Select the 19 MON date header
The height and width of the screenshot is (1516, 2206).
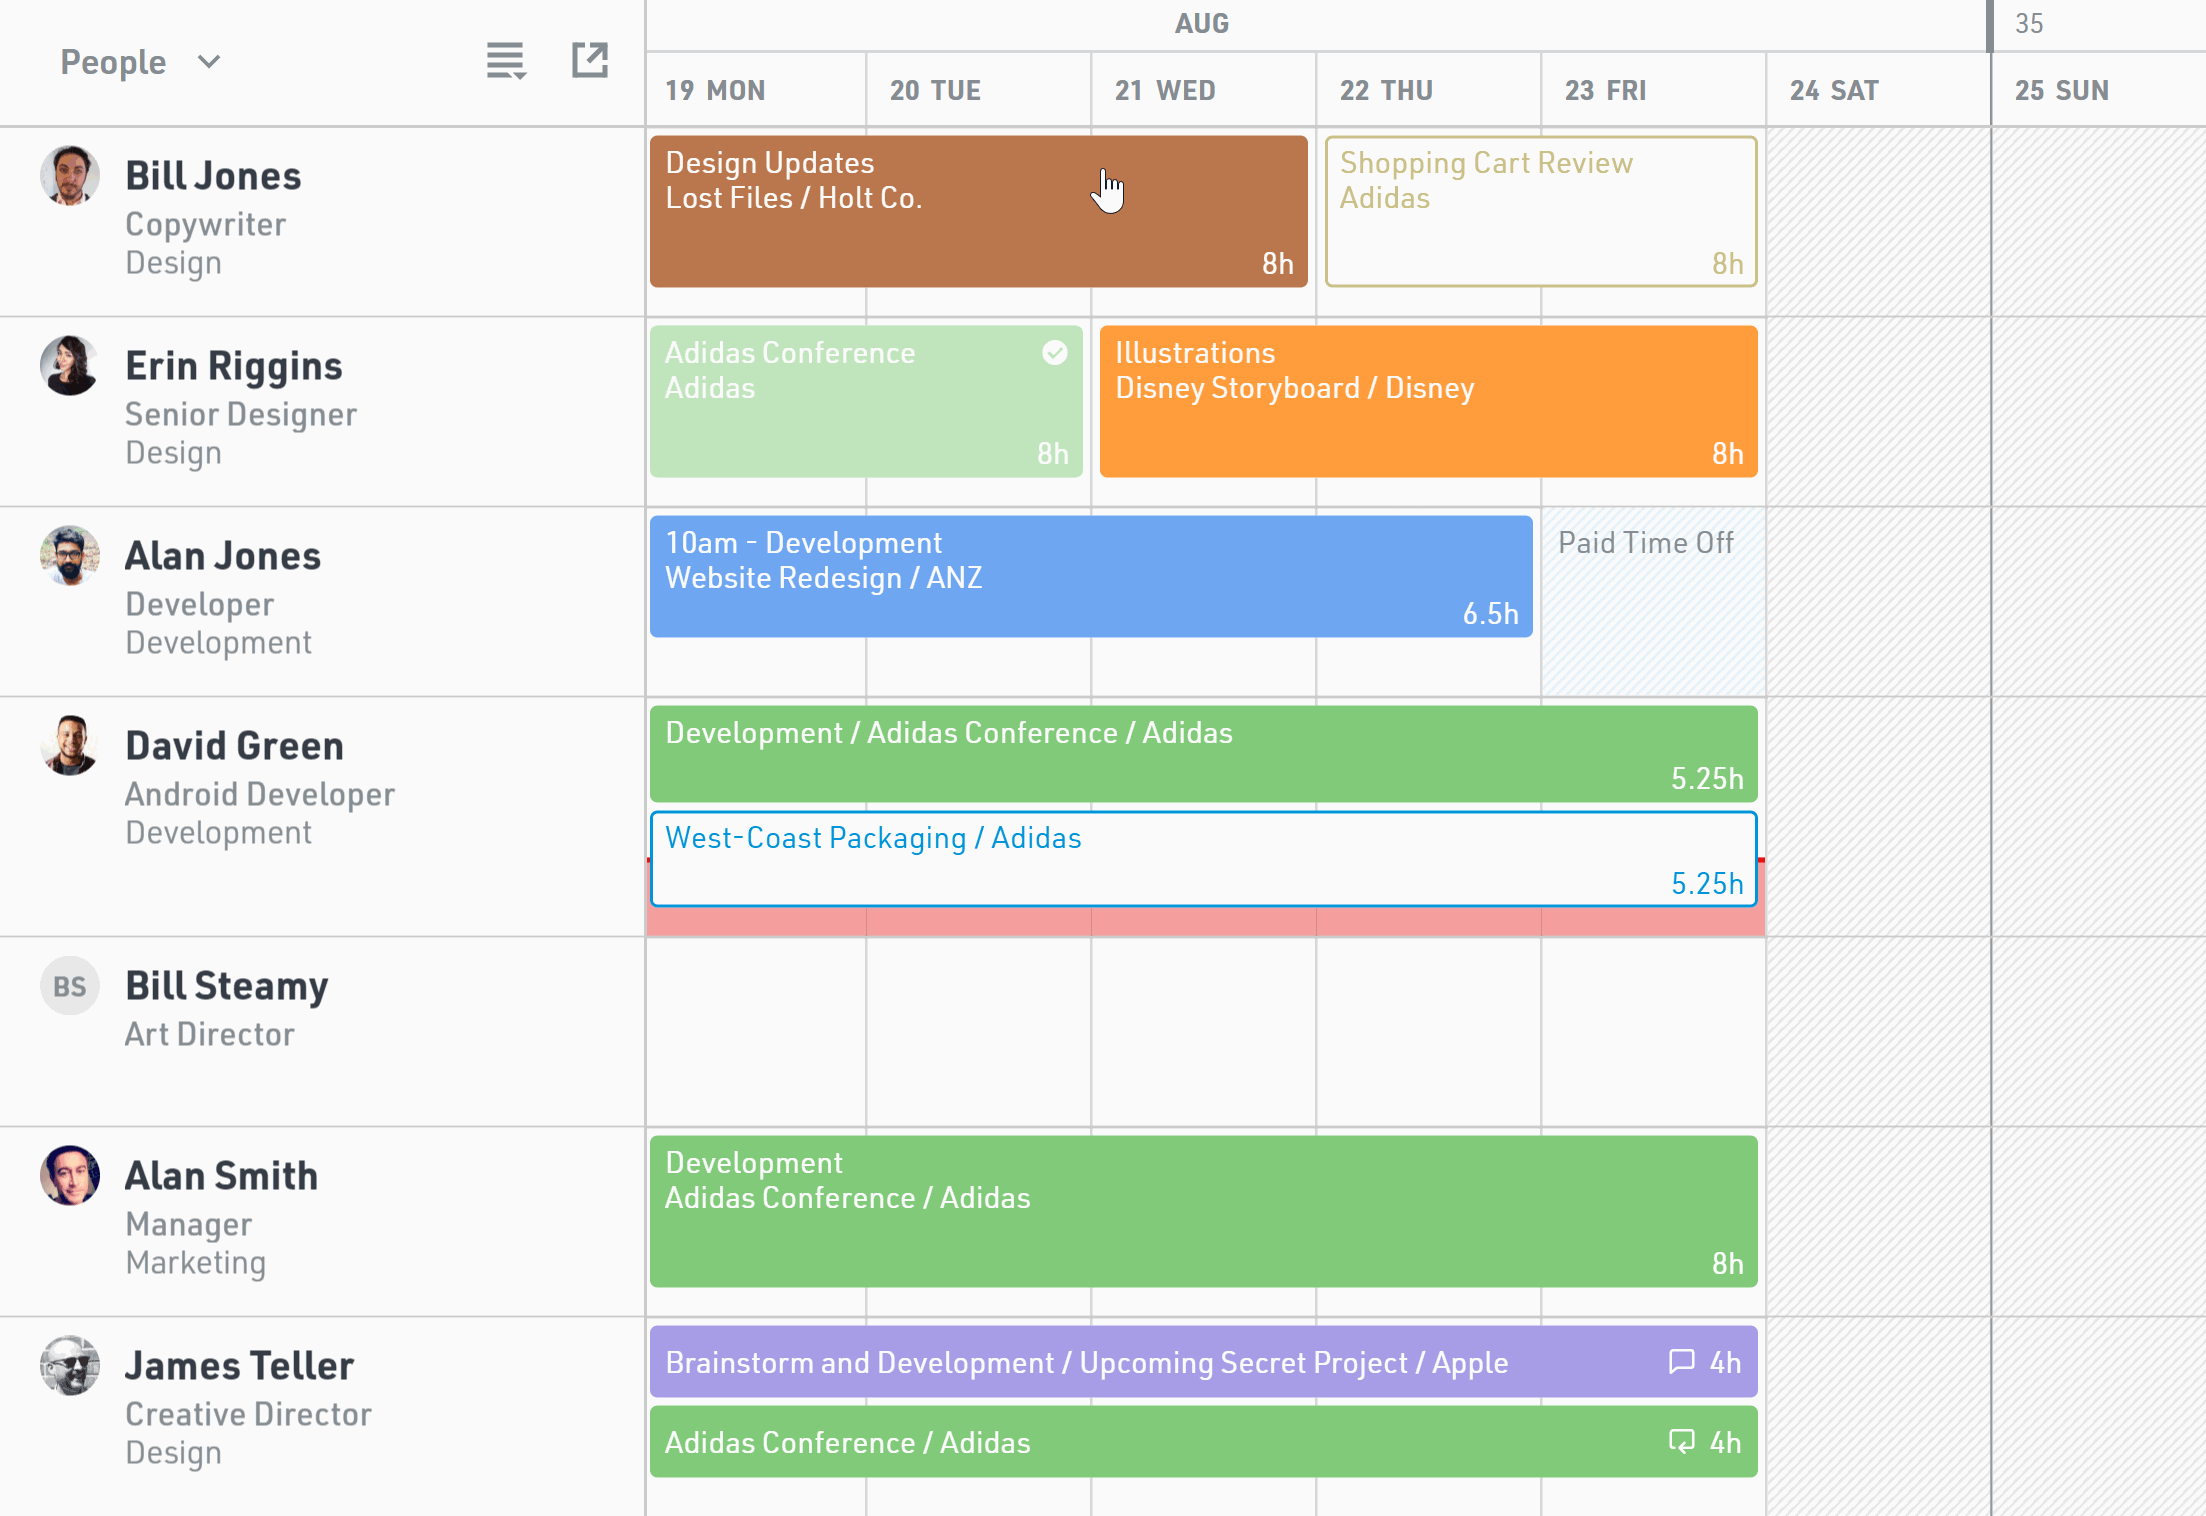[x=715, y=90]
